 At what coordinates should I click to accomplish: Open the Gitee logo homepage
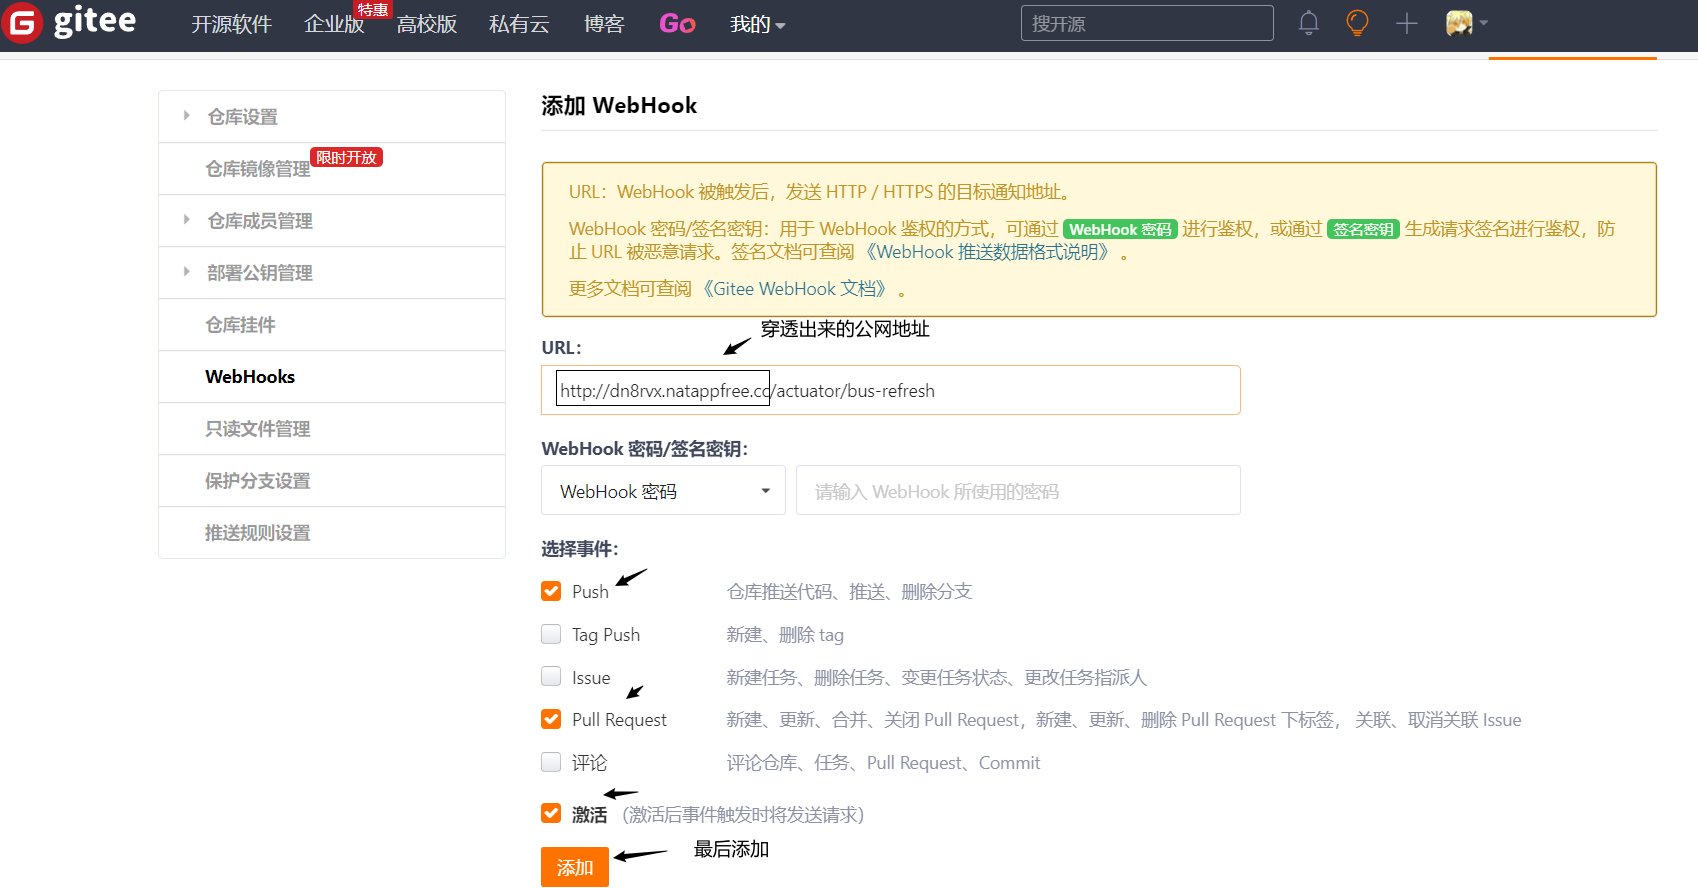coord(69,22)
